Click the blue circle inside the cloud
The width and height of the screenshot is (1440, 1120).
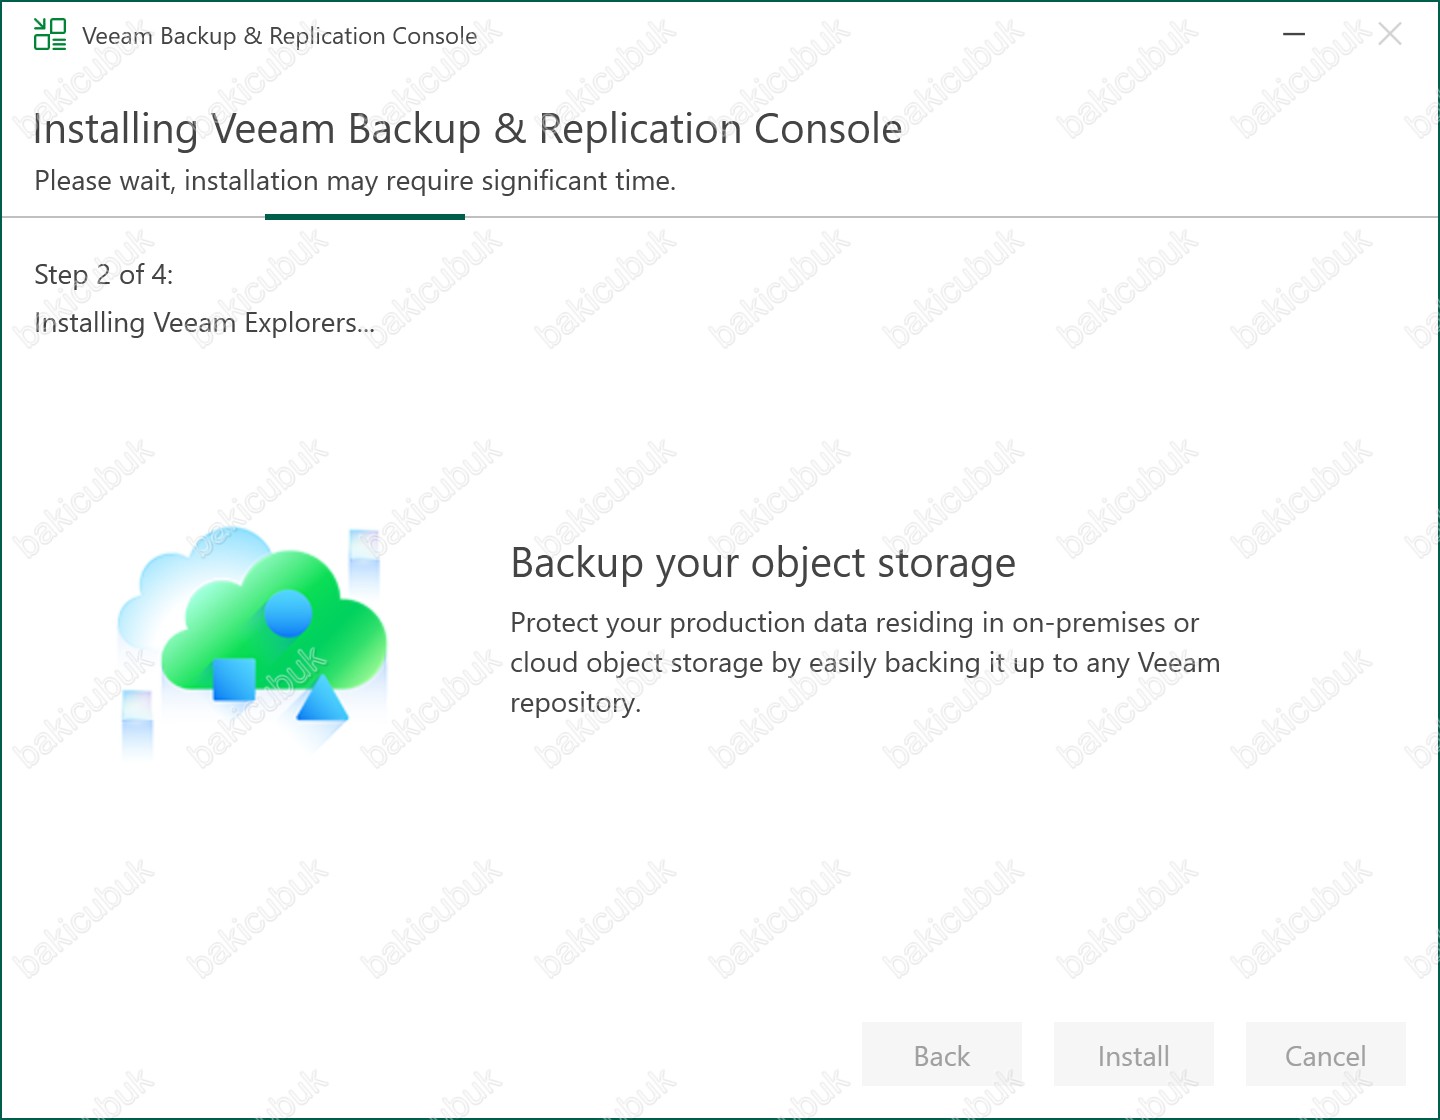(x=288, y=612)
